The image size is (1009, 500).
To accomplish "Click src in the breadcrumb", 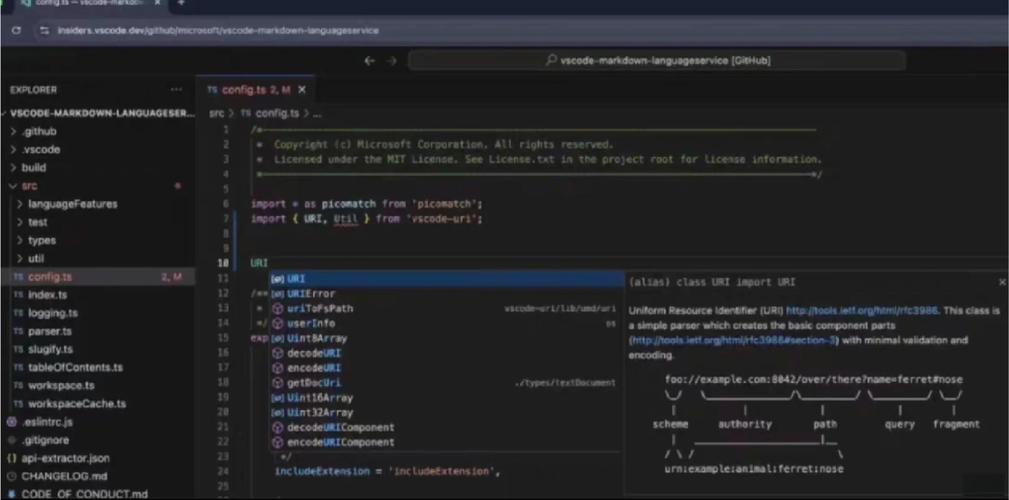I will tap(217, 113).
